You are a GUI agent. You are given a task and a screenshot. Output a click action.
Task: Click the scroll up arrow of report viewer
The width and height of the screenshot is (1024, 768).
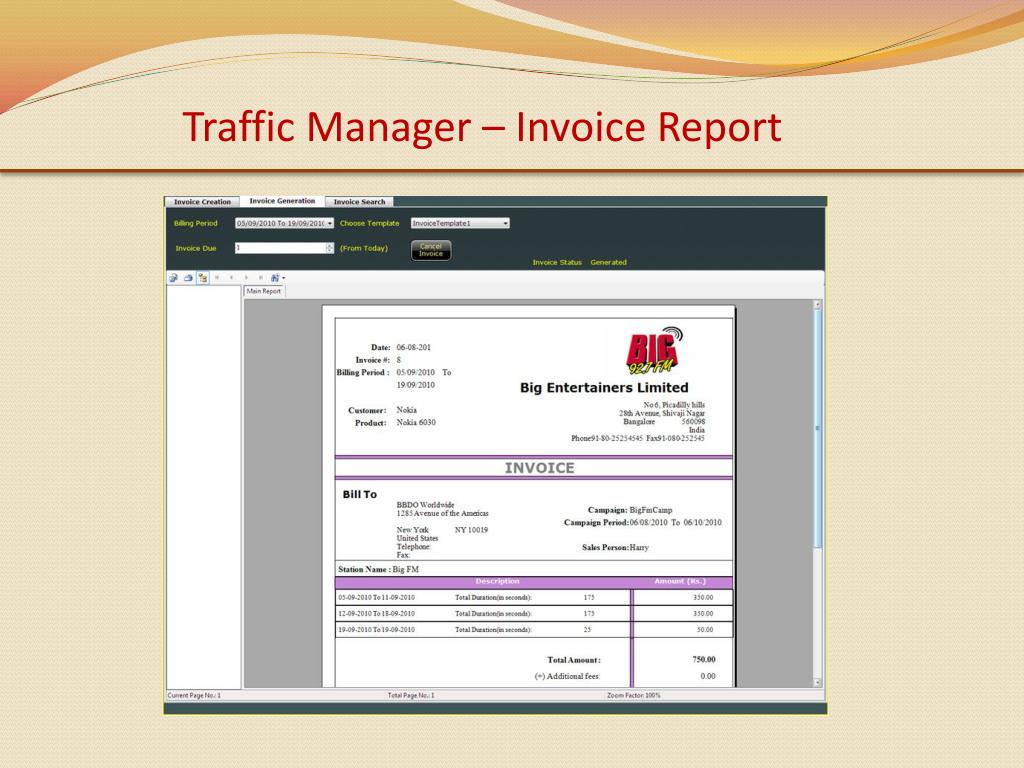click(x=817, y=305)
